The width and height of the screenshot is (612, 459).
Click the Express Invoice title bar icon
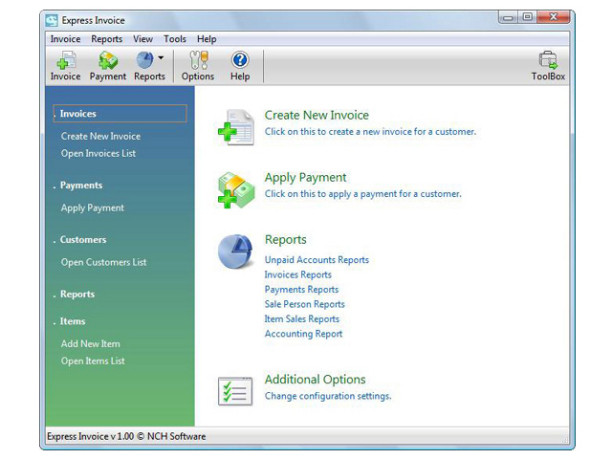[52, 20]
